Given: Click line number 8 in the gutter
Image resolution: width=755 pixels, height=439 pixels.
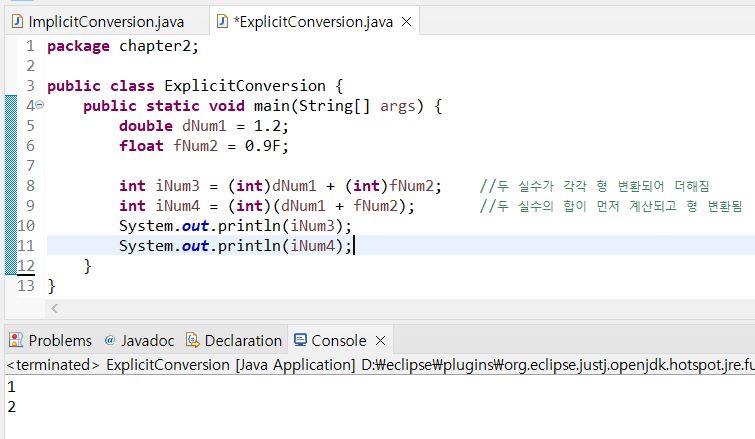Looking at the screenshot, I should pyautogui.click(x=30, y=185).
